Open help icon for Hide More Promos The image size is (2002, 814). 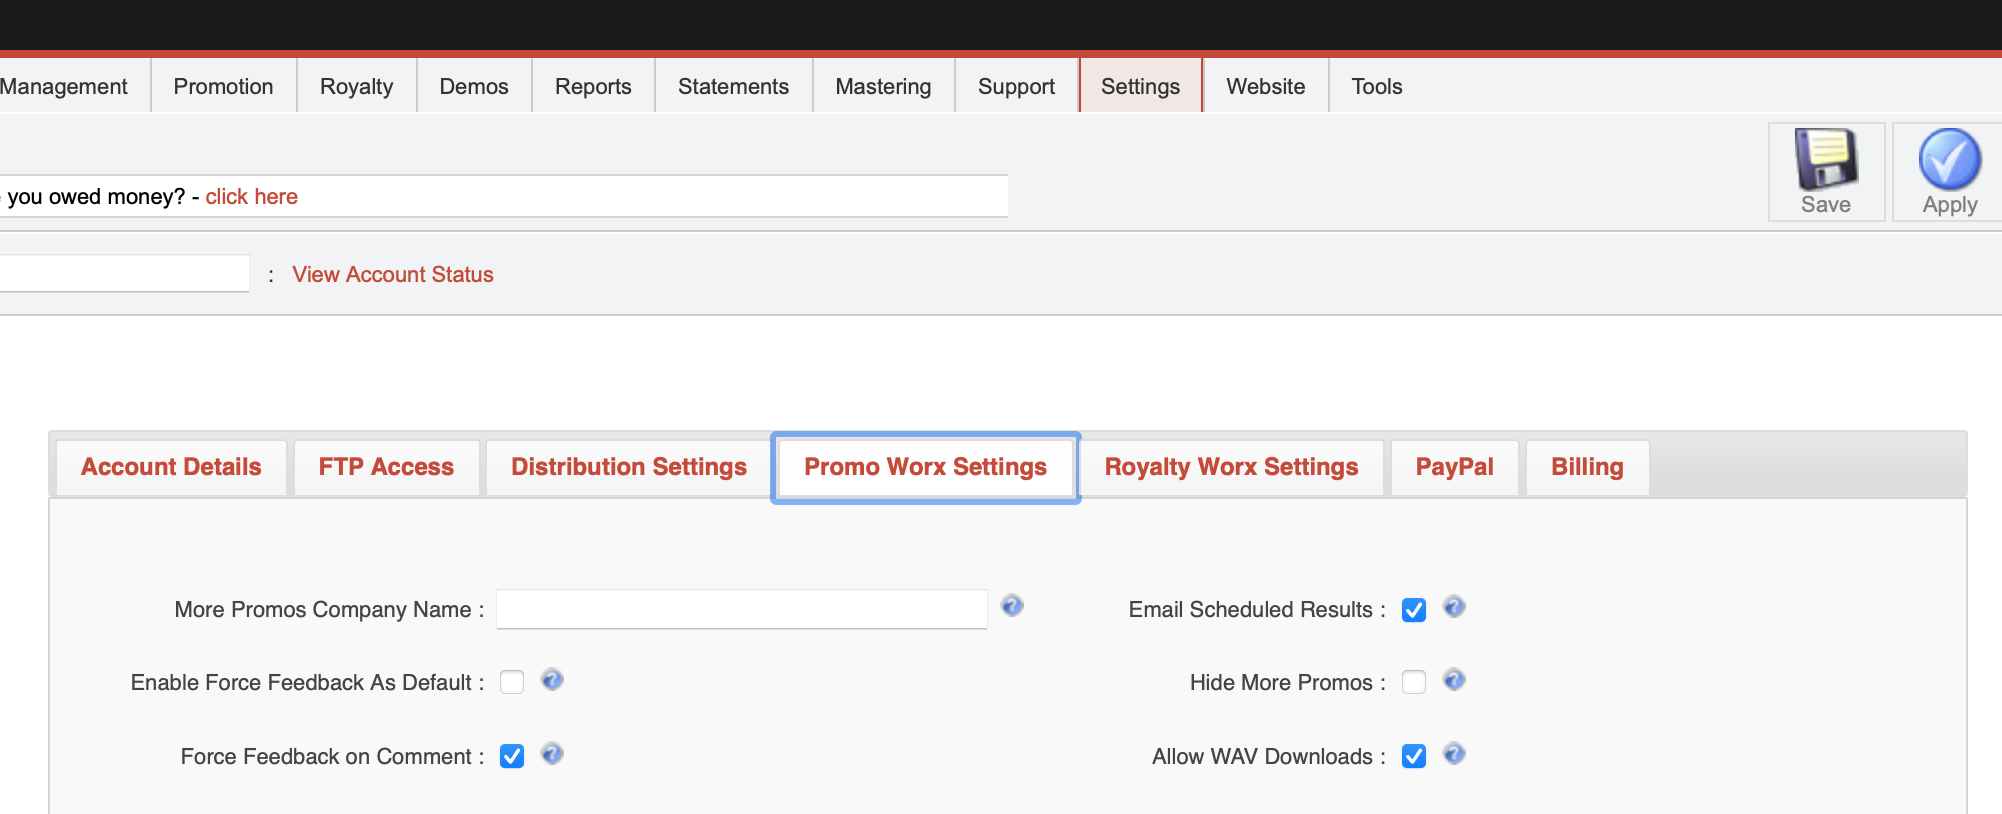click(x=1454, y=680)
